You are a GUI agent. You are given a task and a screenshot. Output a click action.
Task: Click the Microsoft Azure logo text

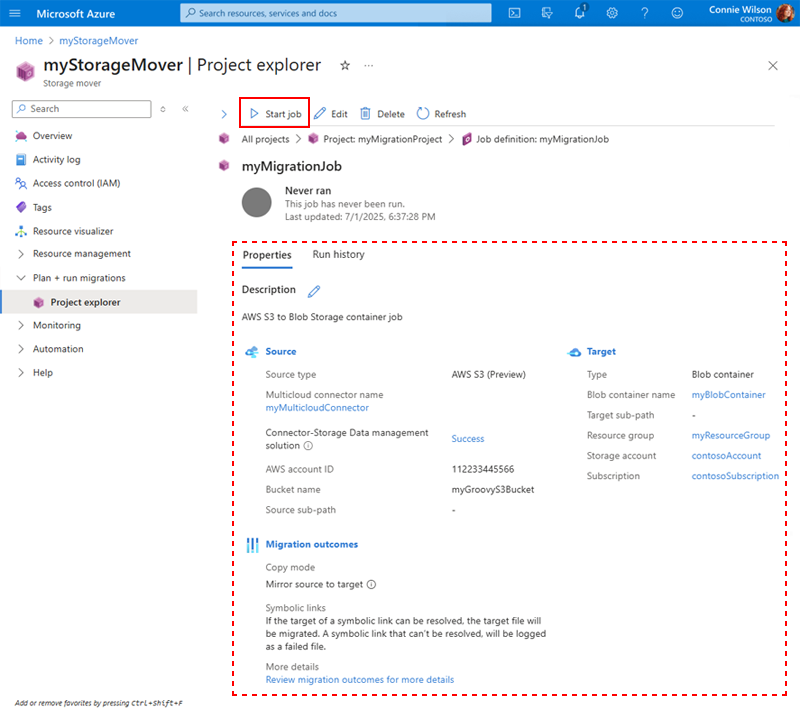click(76, 14)
